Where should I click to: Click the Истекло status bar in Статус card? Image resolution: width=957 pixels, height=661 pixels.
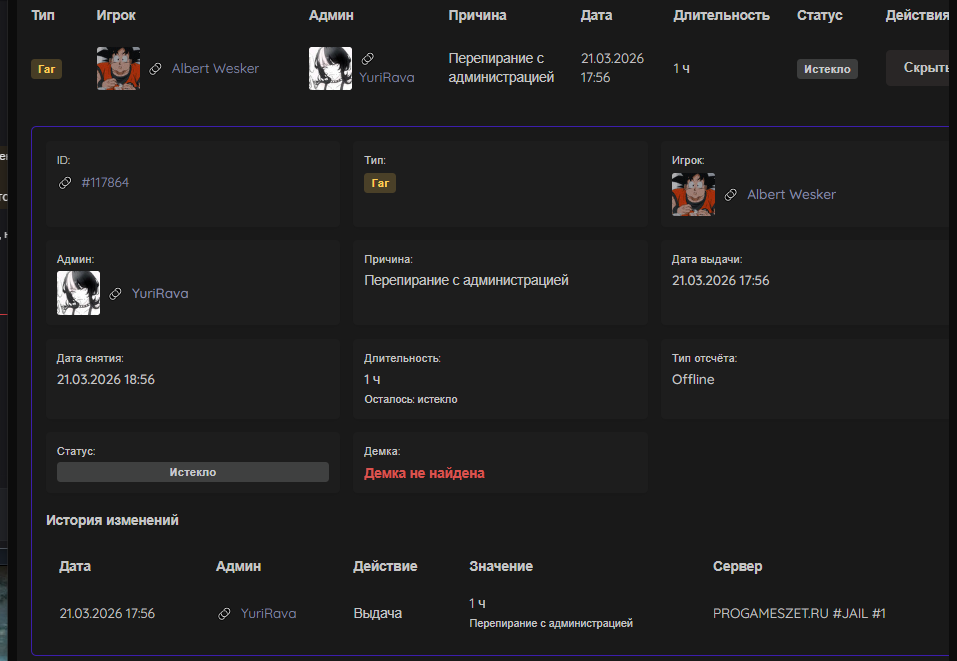192,472
